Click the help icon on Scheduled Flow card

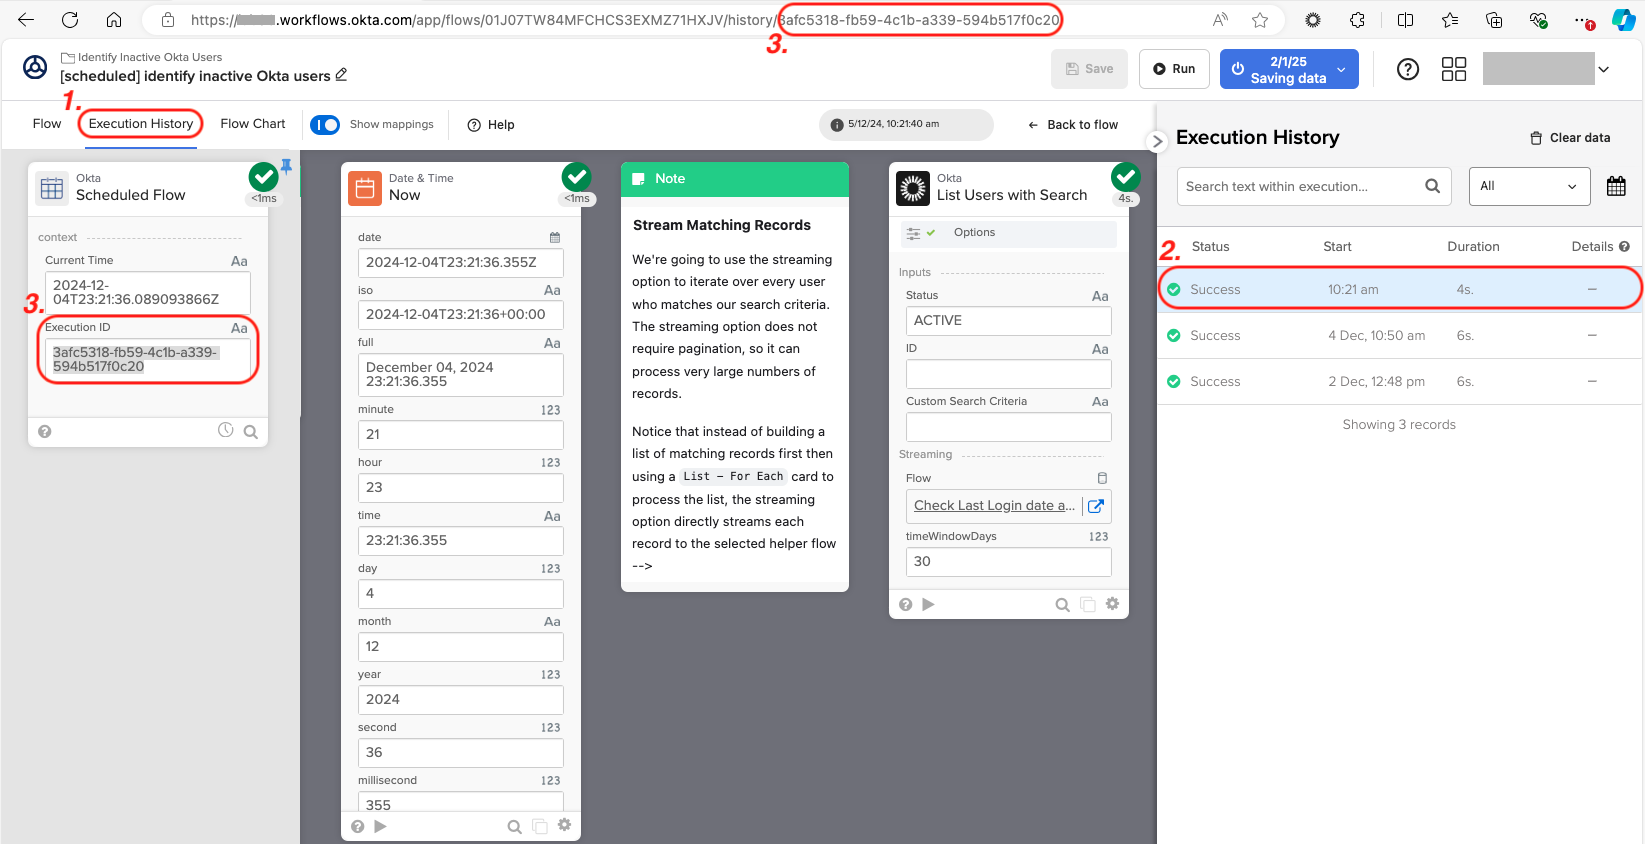point(45,432)
